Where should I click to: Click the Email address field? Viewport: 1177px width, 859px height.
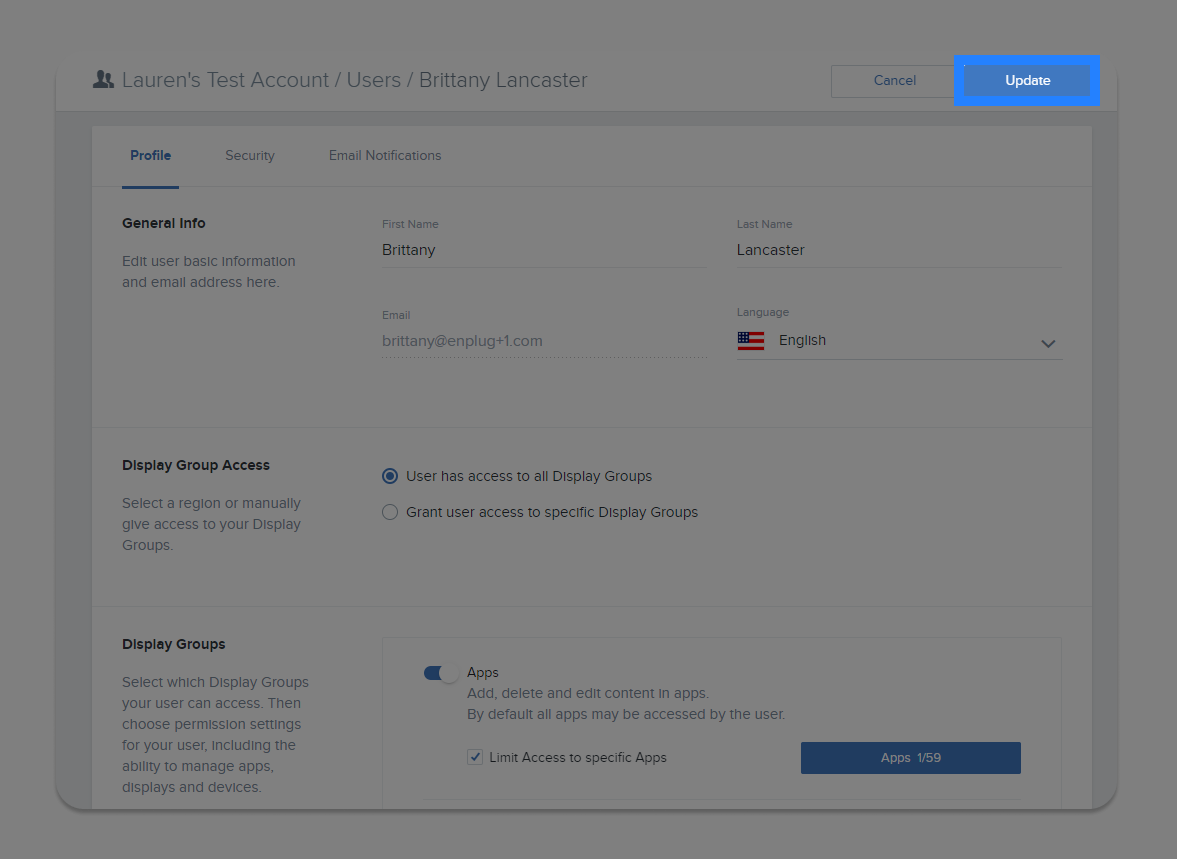coord(544,341)
